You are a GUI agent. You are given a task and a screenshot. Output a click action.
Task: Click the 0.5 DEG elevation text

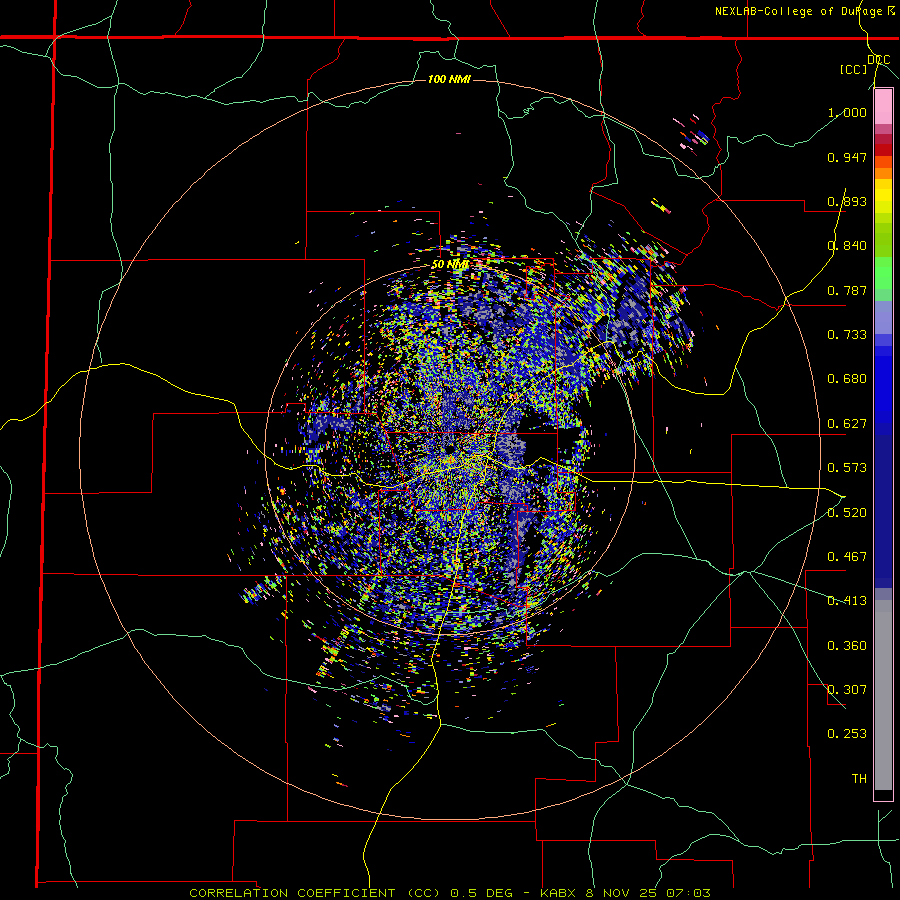point(479,893)
